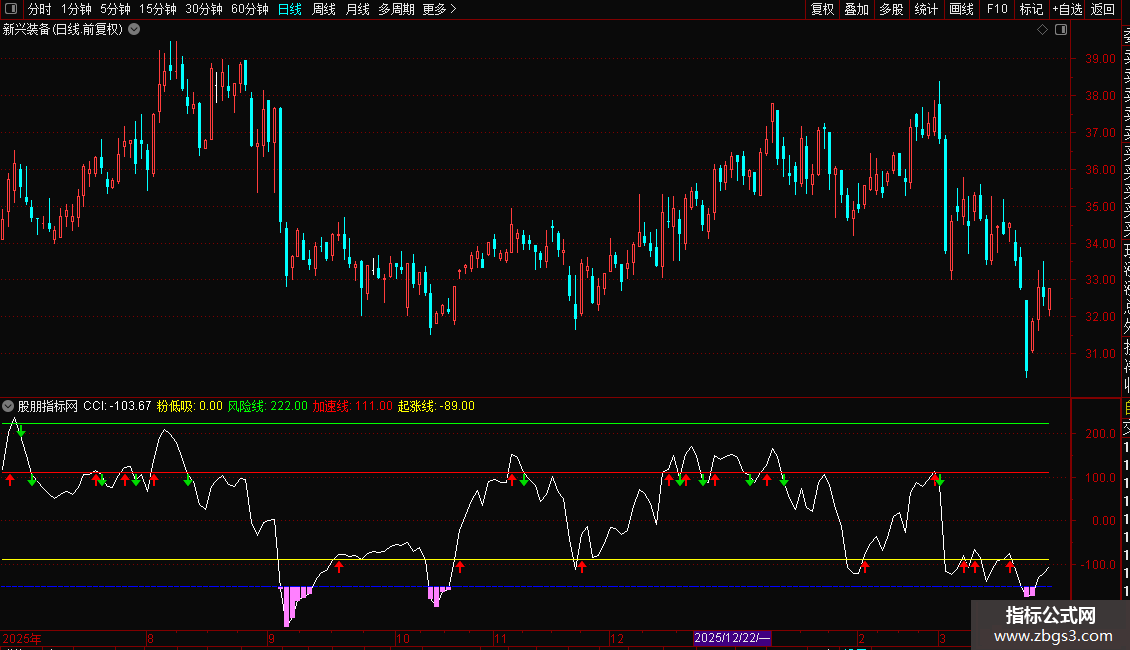1130x650 pixels.
Task: Click month 8 on the time axis
Action: (150, 638)
